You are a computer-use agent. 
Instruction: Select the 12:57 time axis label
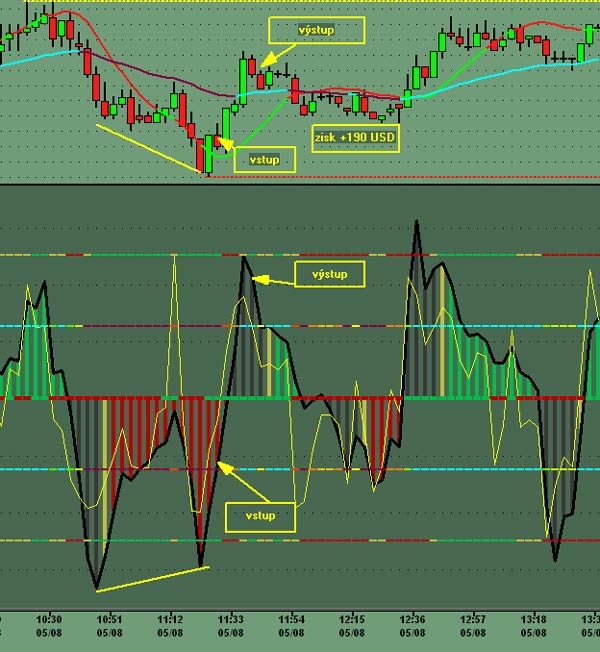click(473, 620)
